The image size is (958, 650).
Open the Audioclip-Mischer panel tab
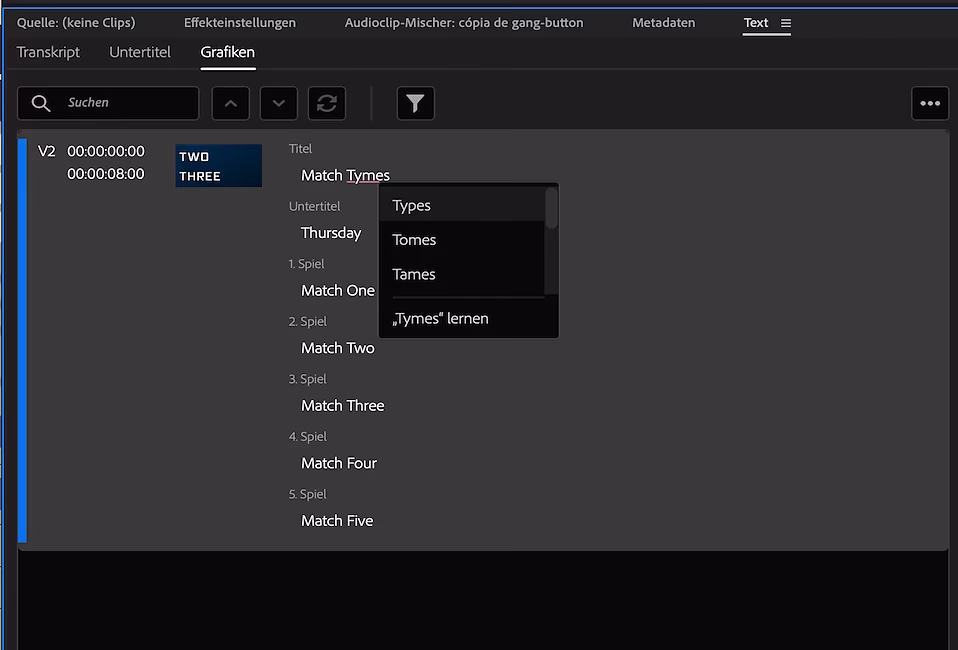pos(463,23)
